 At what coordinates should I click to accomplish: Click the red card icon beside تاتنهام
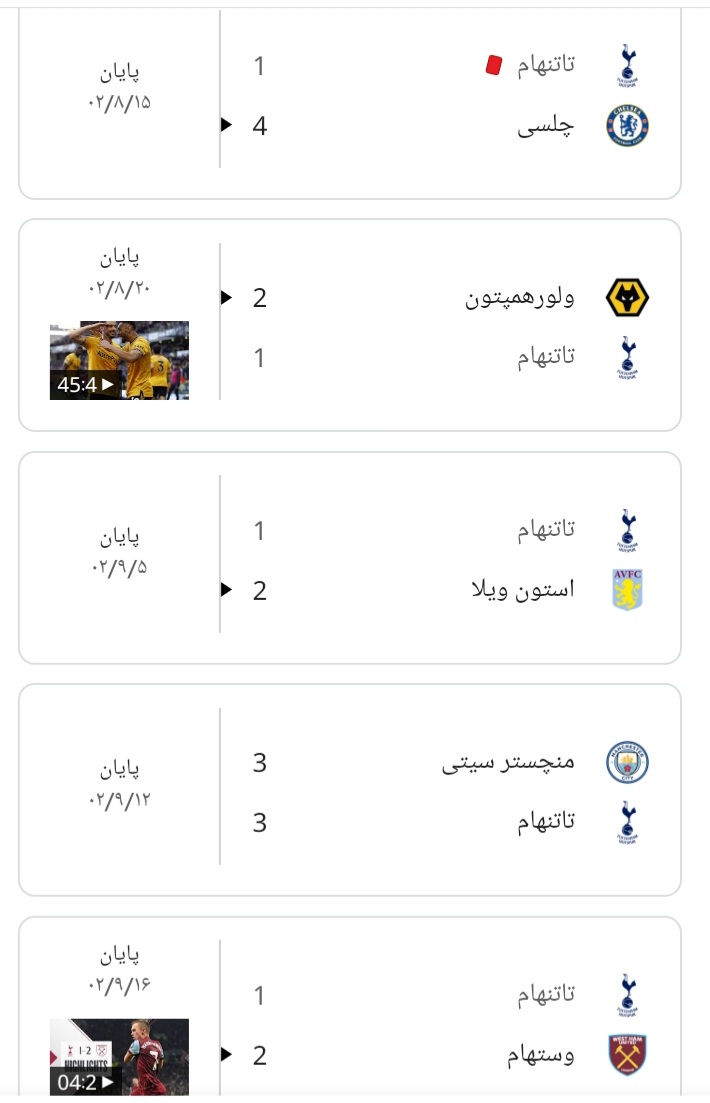pos(494,65)
